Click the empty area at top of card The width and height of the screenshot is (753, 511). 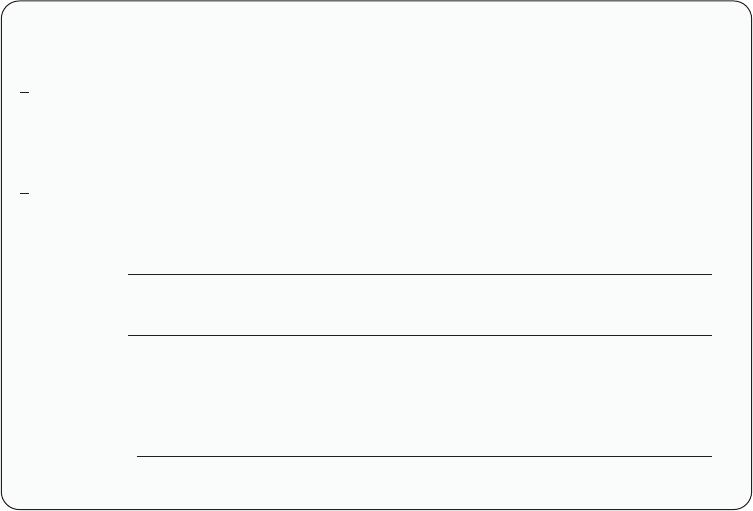376,38
